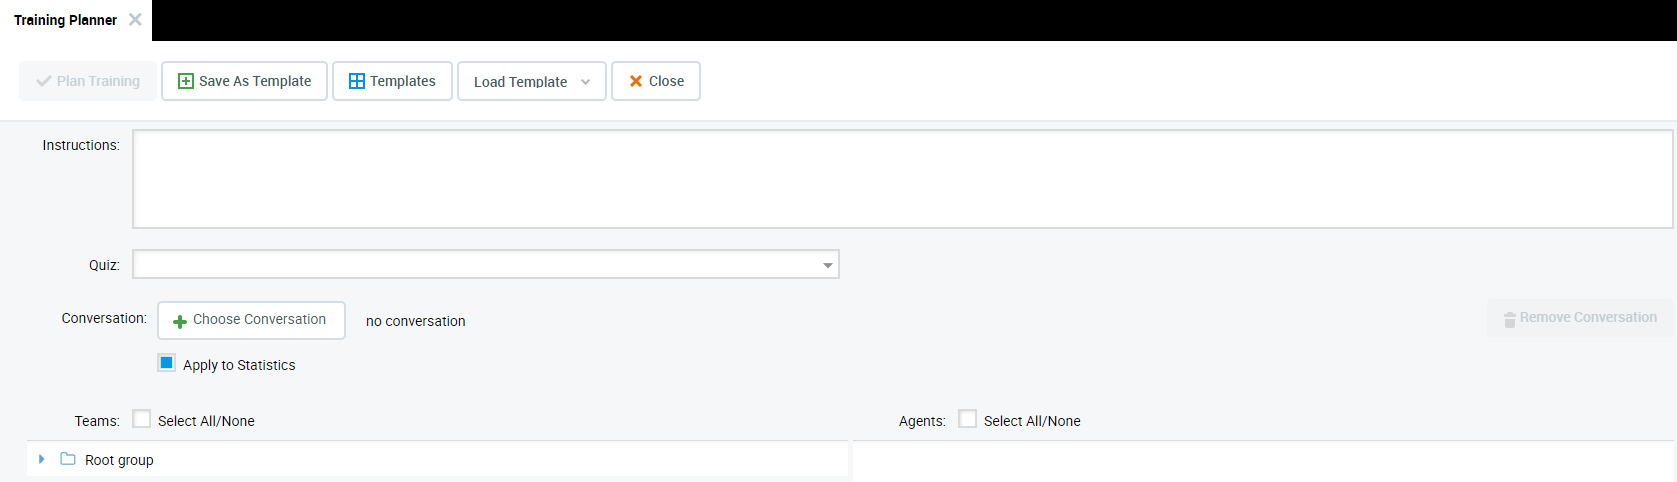Click the Choose Conversation button label
This screenshot has width=1677, height=482.
(259, 320)
